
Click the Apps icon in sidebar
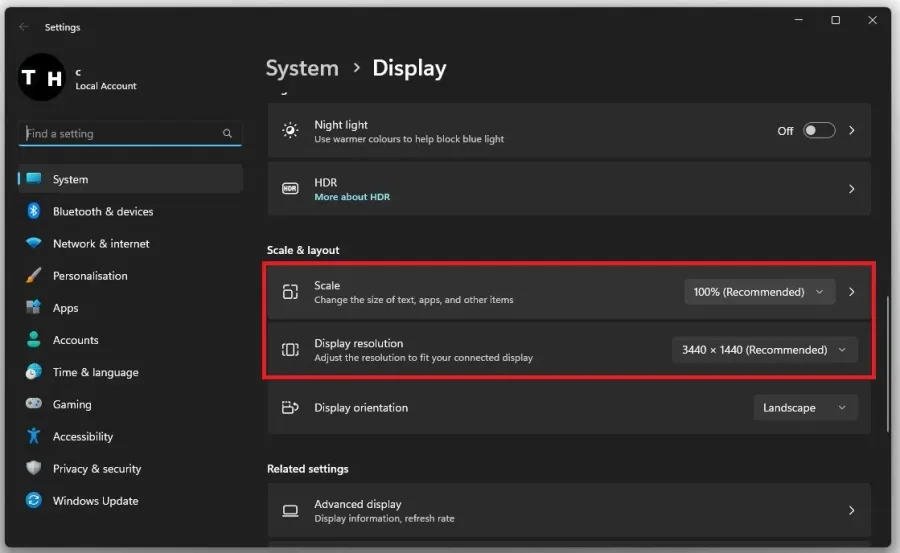[34, 307]
